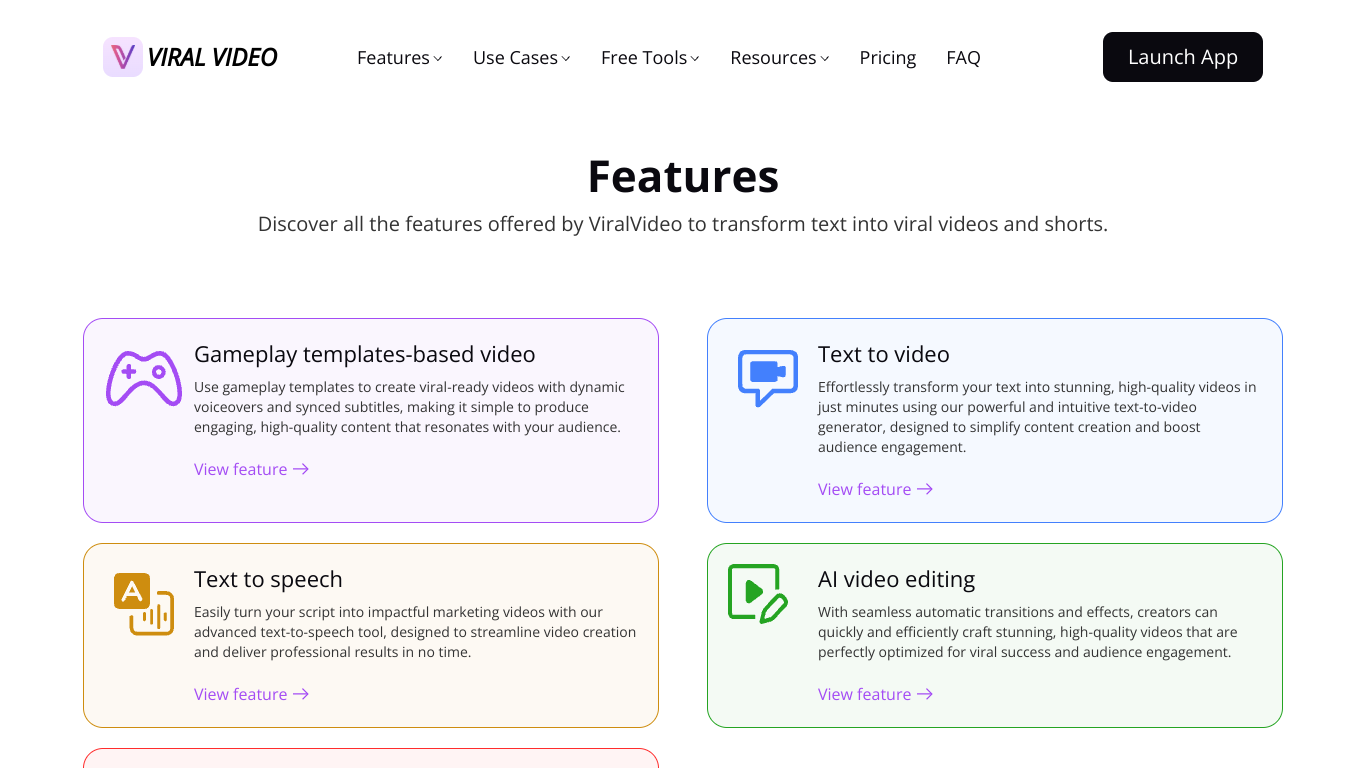Click the Text to speech heading

pyautogui.click(x=268, y=579)
